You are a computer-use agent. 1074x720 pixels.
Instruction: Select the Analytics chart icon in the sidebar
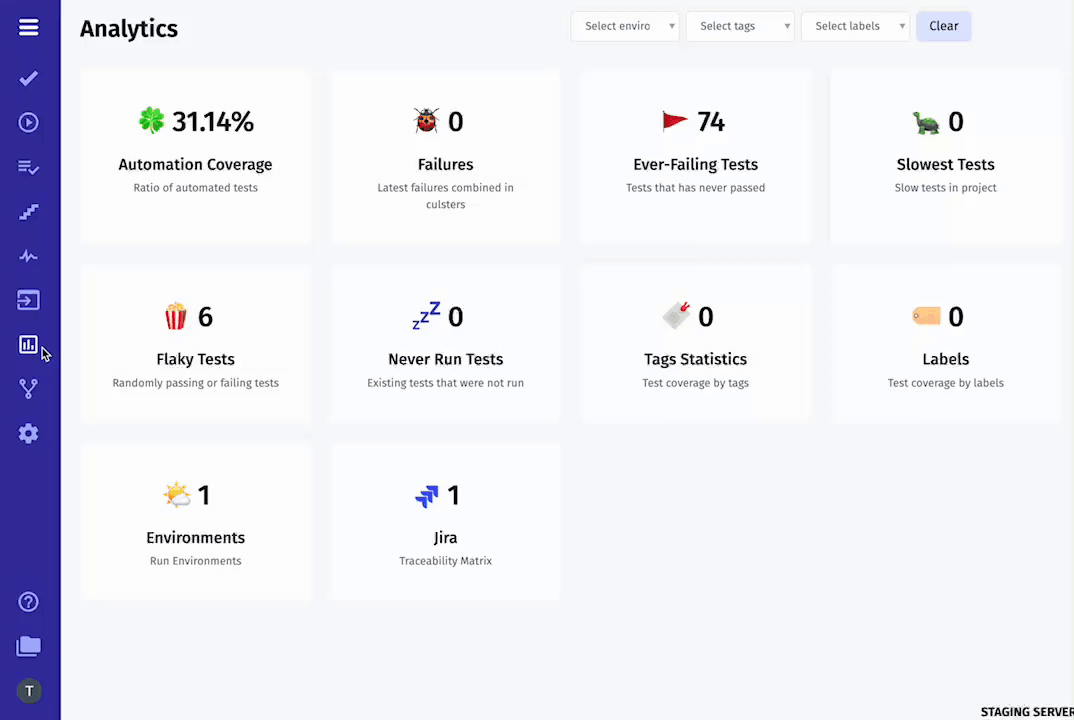pos(28,345)
